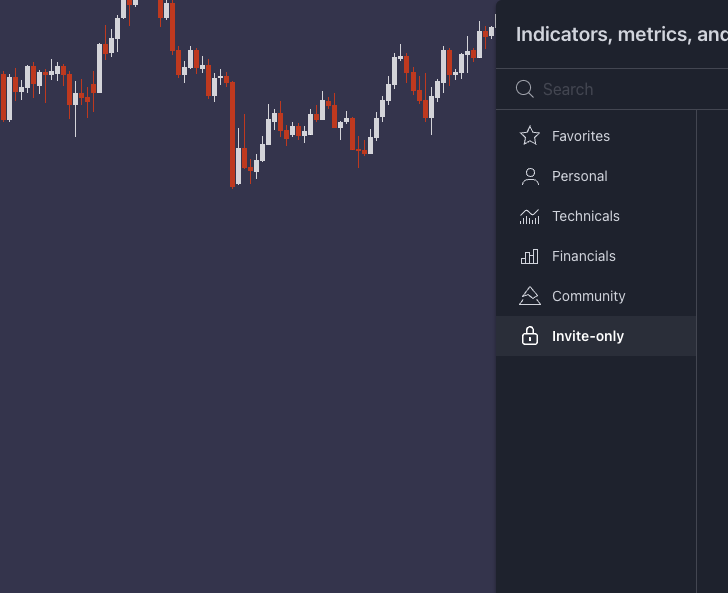Click the Financials bar chart icon
Image resolution: width=728 pixels, height=593 pixels.
530,256
